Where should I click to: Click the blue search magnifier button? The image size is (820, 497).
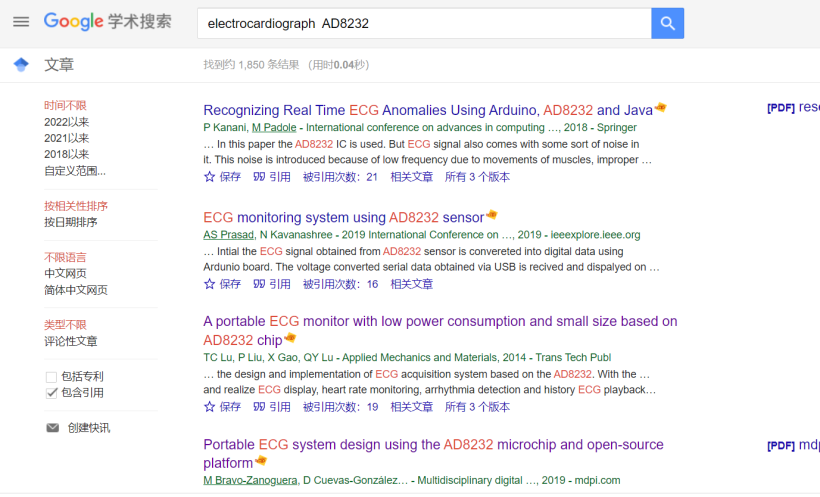point(667,24)
